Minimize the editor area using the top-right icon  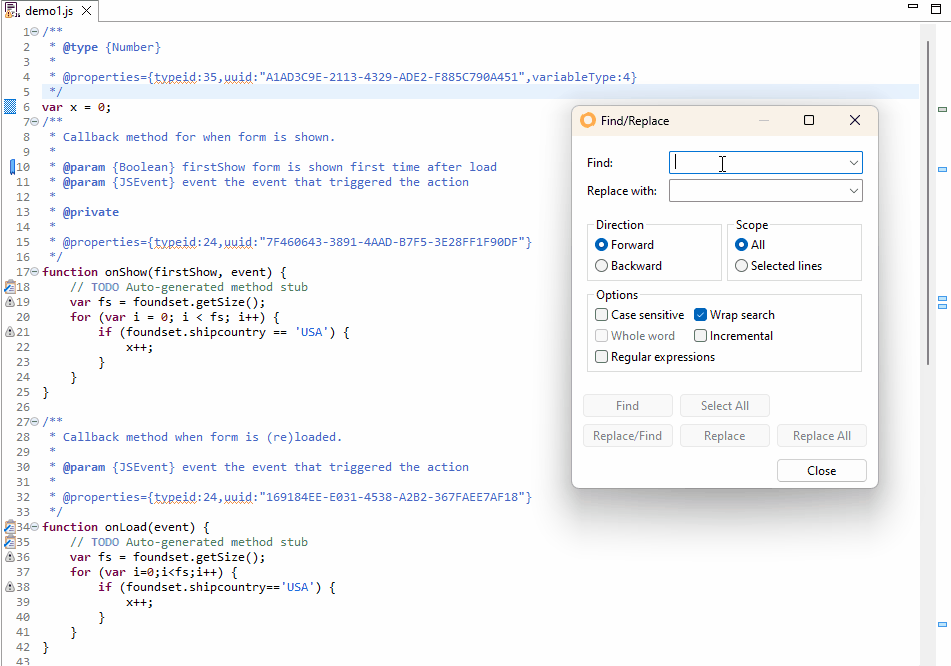913,6
